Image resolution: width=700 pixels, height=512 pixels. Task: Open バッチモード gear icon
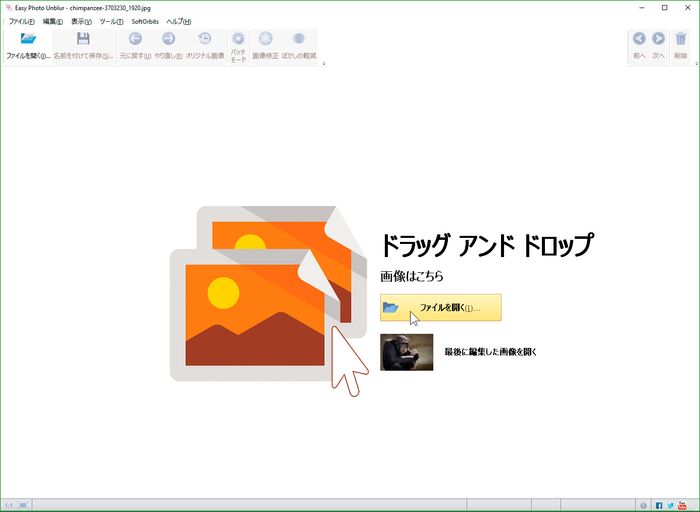[238, 40]
